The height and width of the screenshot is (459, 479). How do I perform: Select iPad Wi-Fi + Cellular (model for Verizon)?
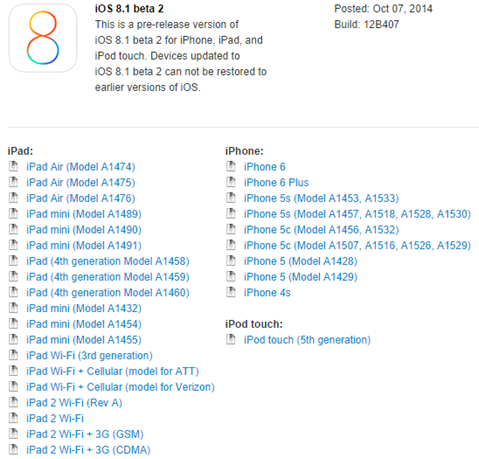coord(120,387)
